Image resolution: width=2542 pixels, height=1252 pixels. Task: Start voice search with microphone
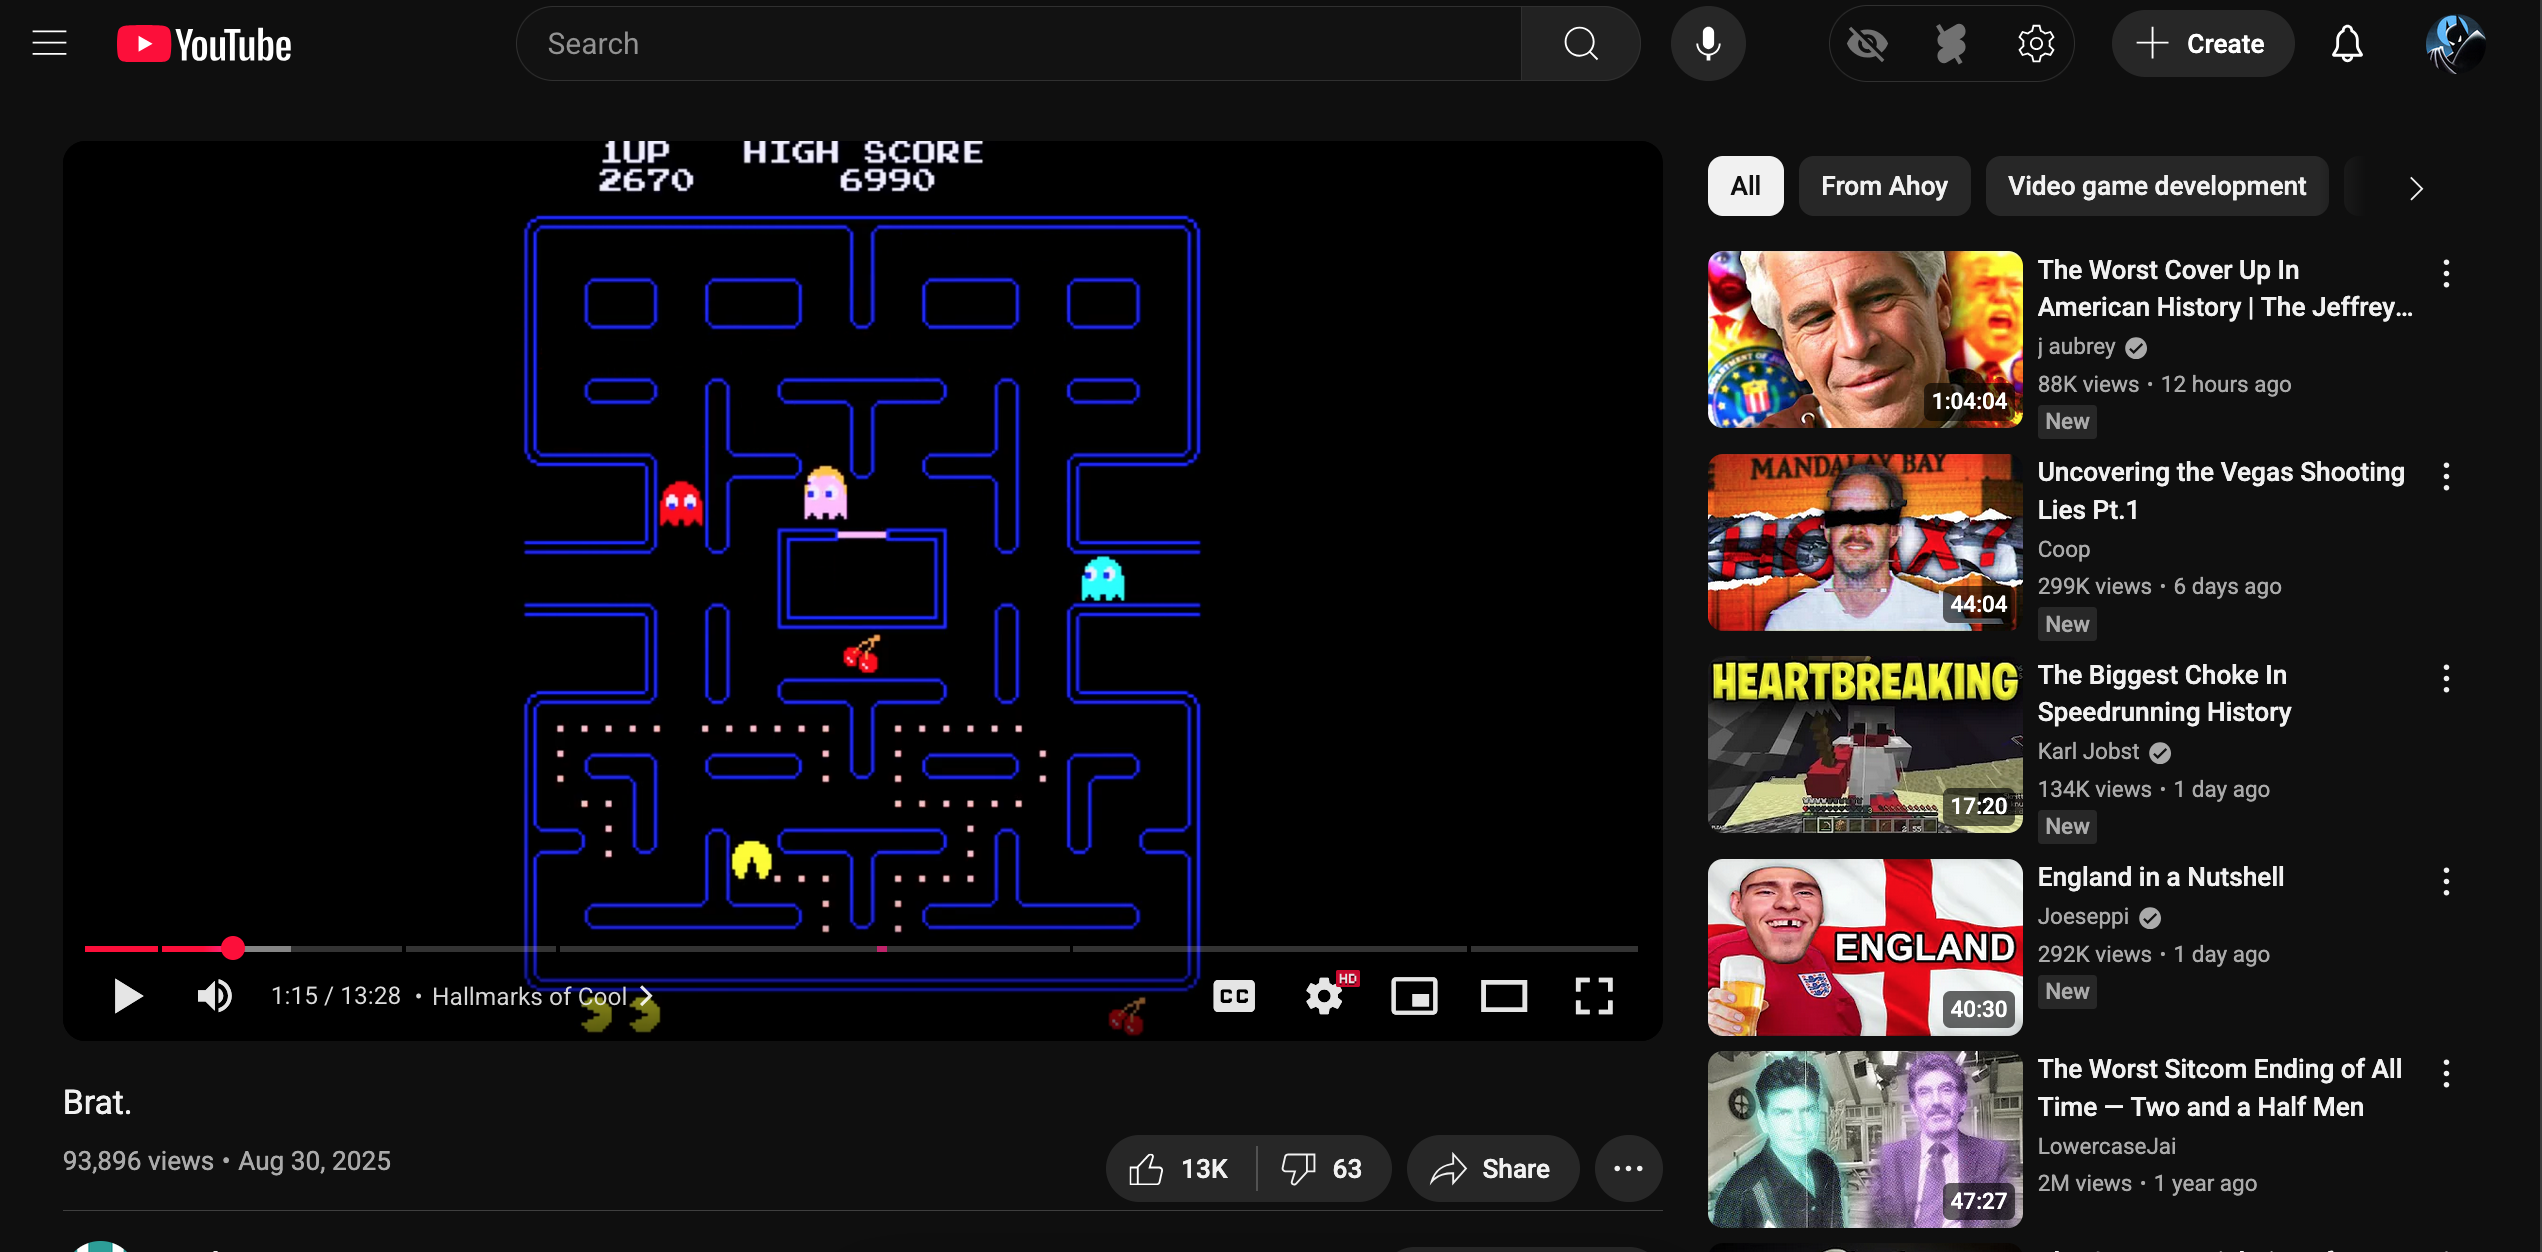[x=1708, y=44]
